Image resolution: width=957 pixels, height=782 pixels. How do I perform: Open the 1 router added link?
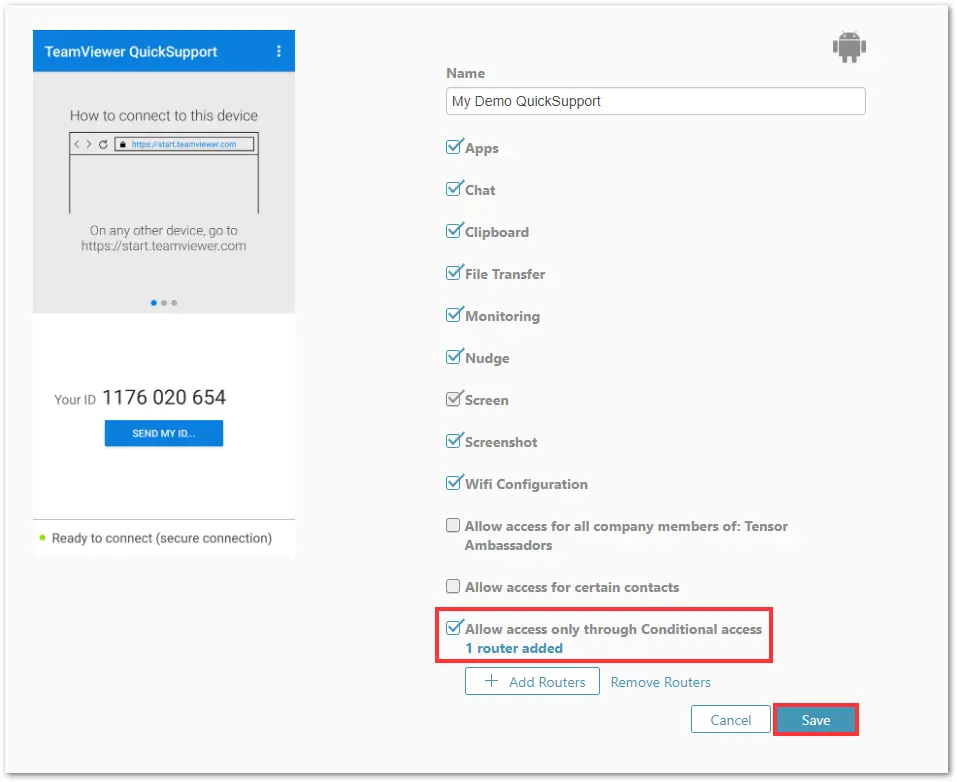coord(514,648)
